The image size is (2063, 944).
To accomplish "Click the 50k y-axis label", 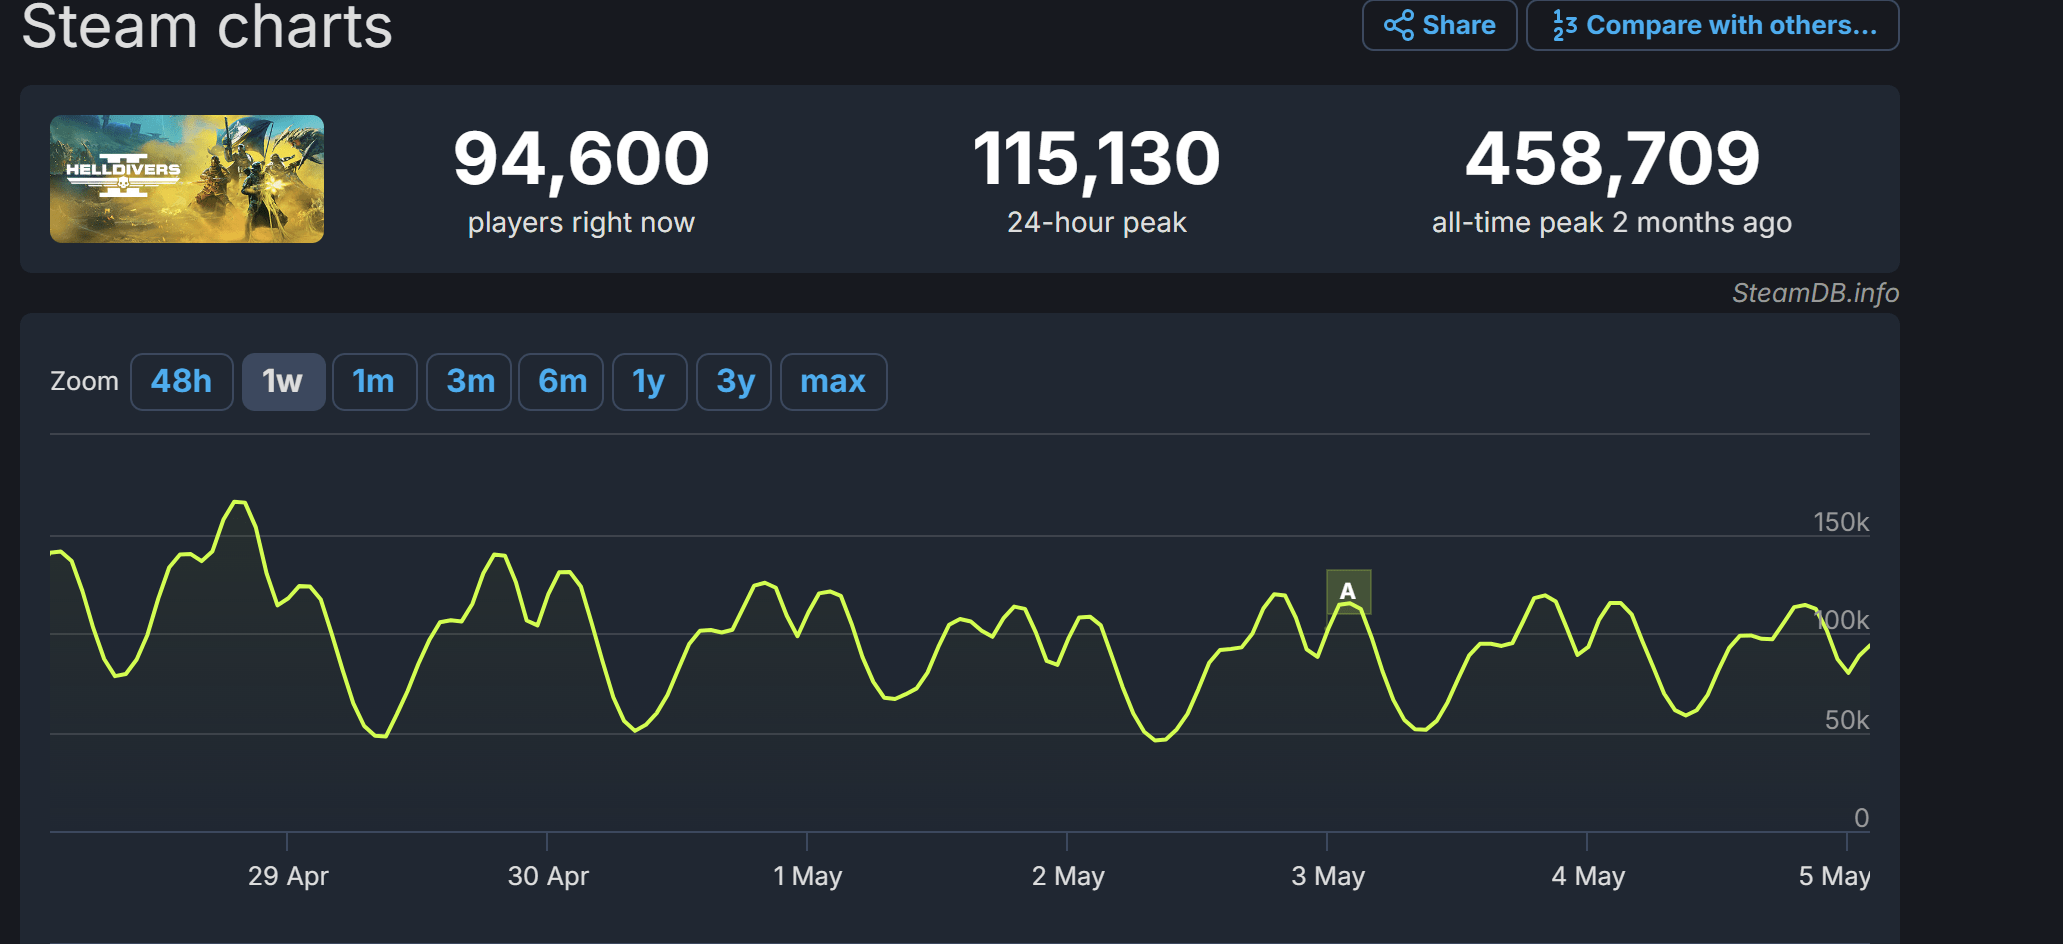I will coord(1847,720).
